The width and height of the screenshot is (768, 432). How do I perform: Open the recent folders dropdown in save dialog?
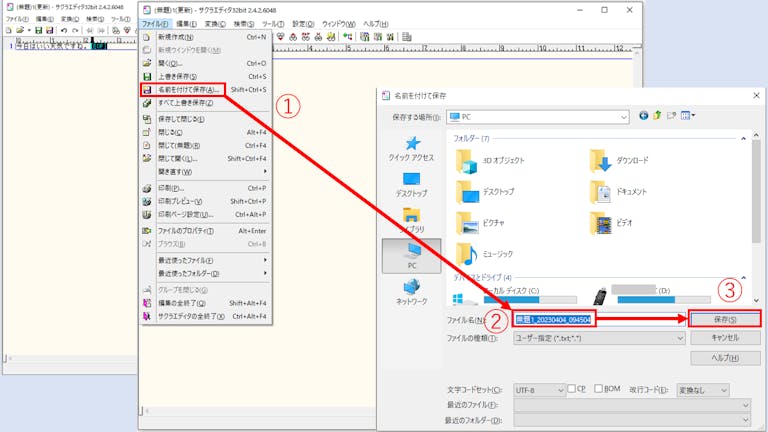pos(632,420)
